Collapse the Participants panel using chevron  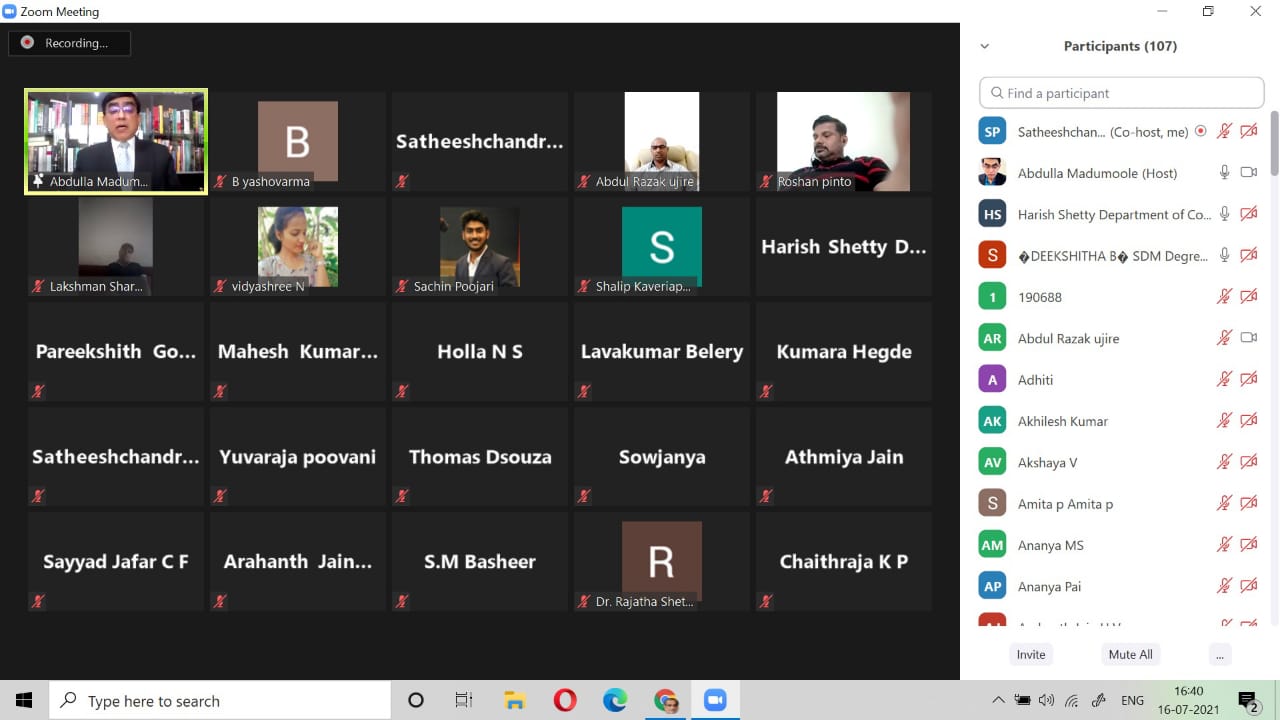click(985, 46)
